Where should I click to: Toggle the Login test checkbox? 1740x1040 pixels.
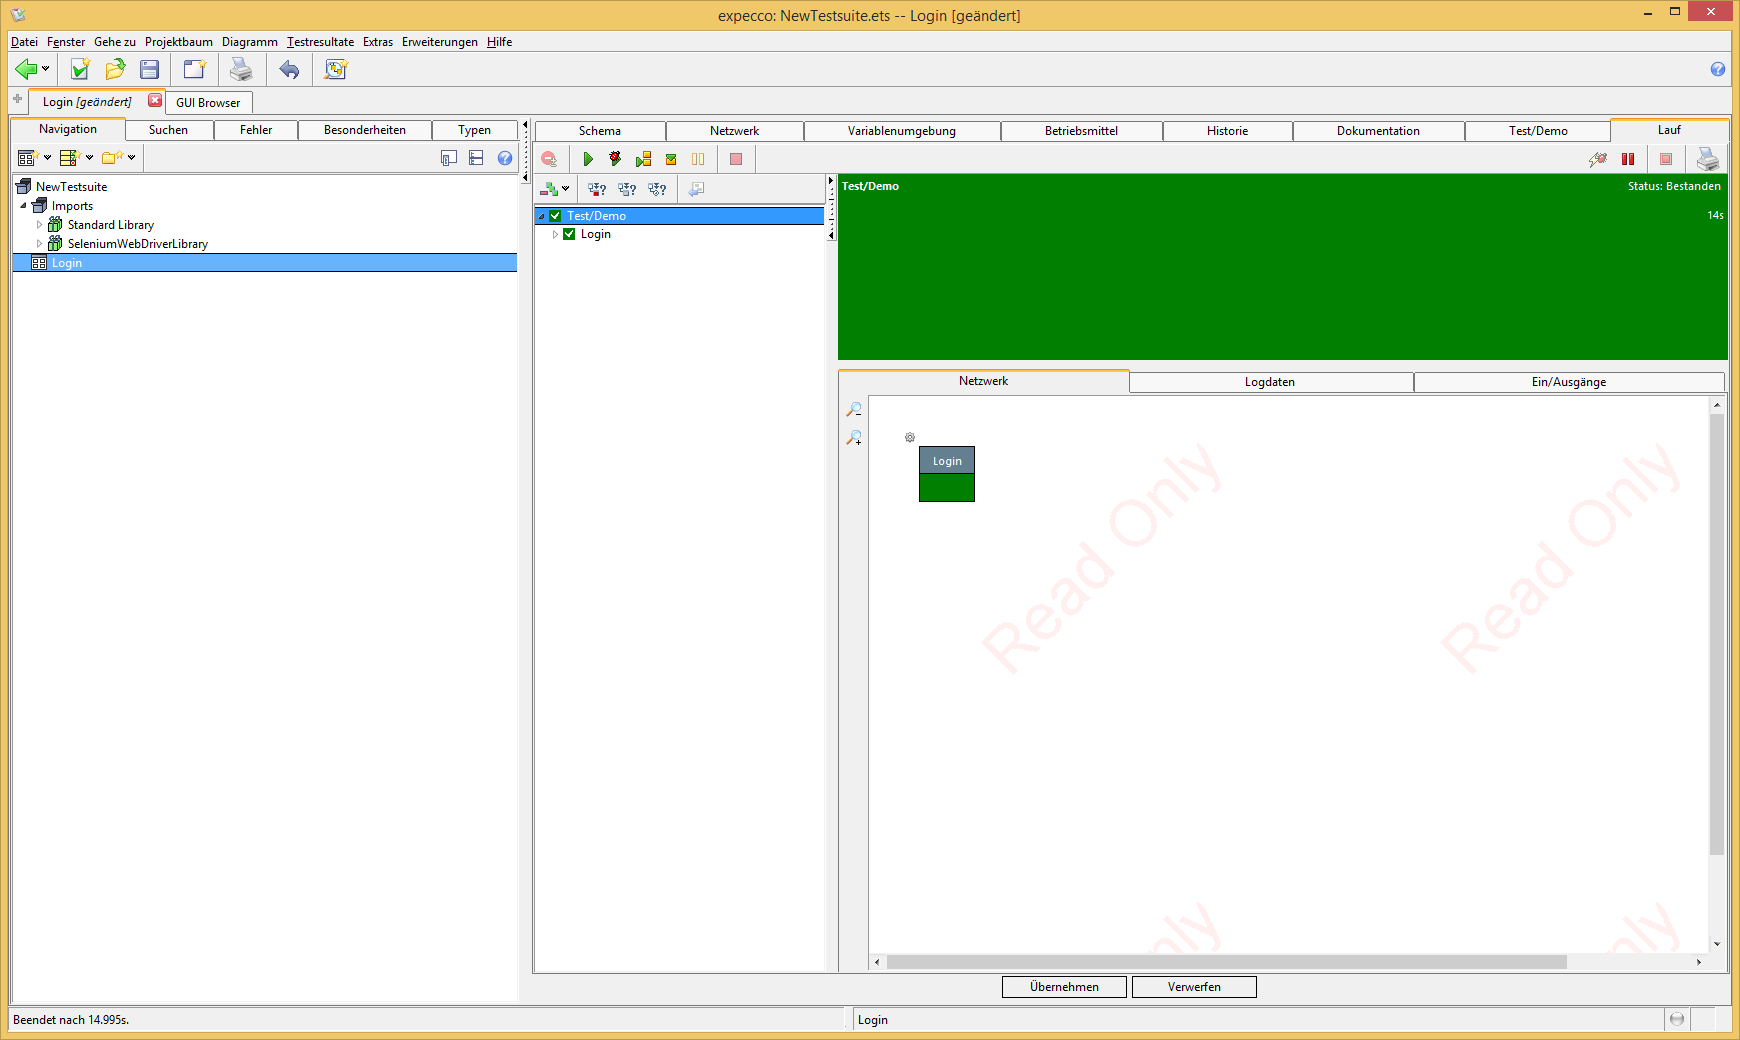569,234
